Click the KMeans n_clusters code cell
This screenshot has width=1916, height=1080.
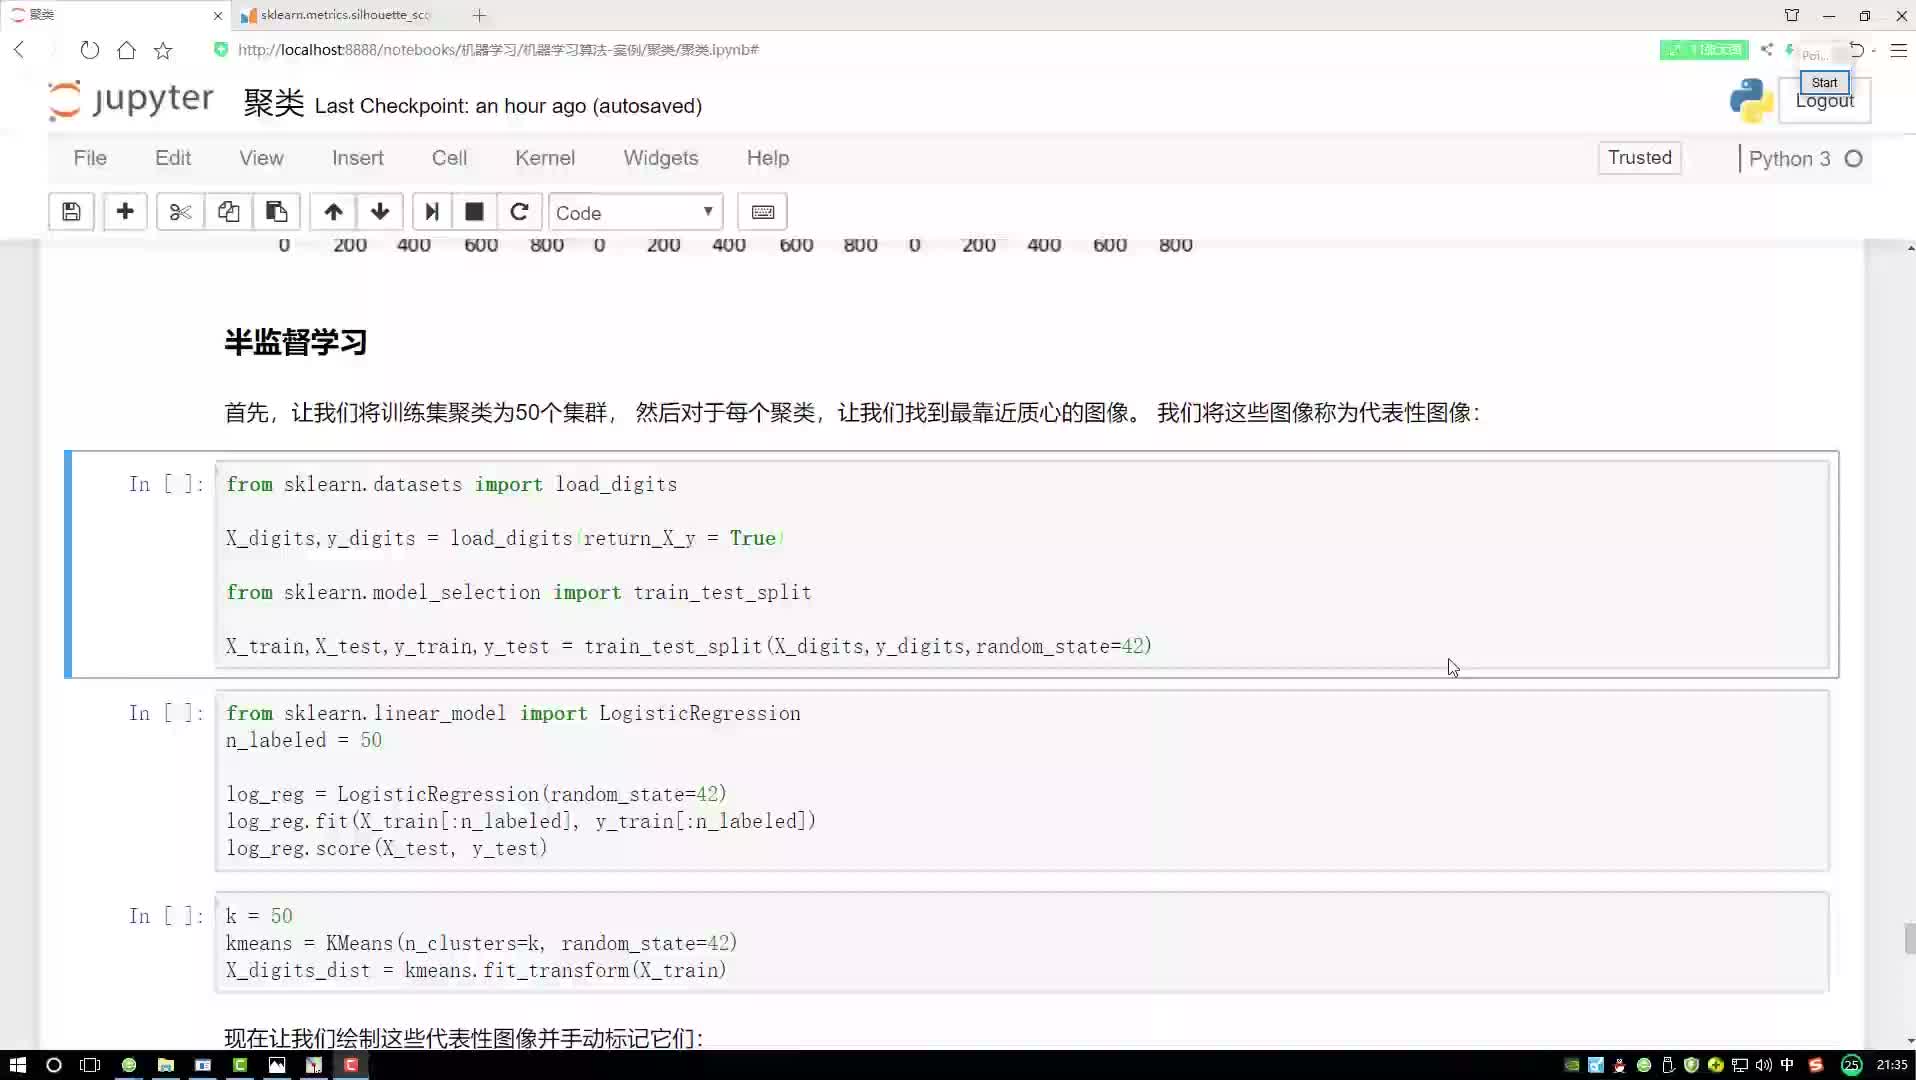click(1021, 942)
